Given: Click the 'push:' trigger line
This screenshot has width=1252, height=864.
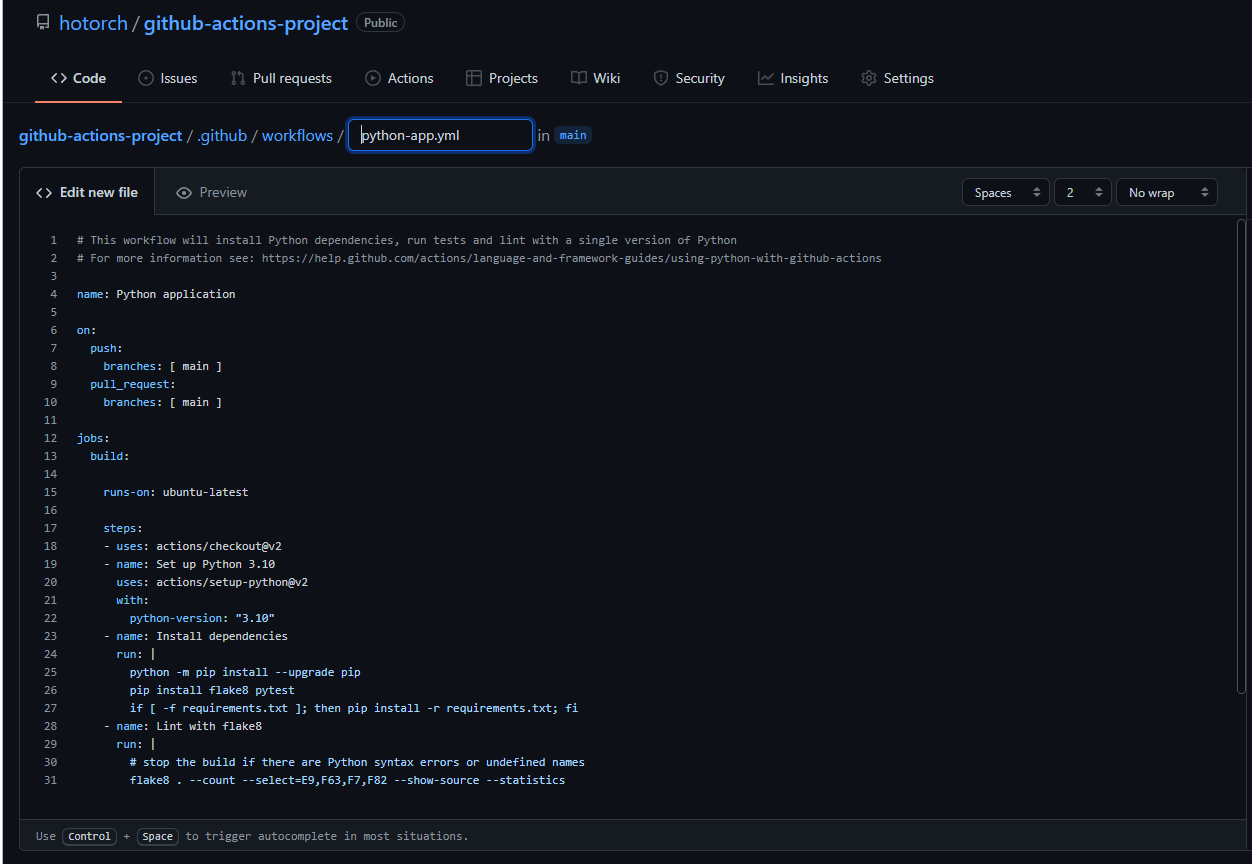Looking at the screenshot, I should tap(106, 348).
